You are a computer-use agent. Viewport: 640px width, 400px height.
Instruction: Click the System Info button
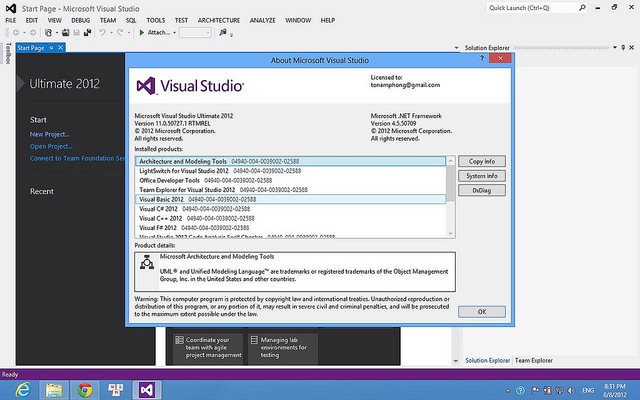(482, 176)
